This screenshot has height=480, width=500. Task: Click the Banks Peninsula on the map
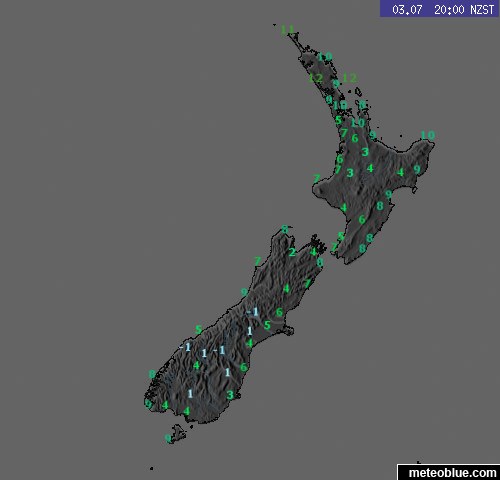pos(288,331)
